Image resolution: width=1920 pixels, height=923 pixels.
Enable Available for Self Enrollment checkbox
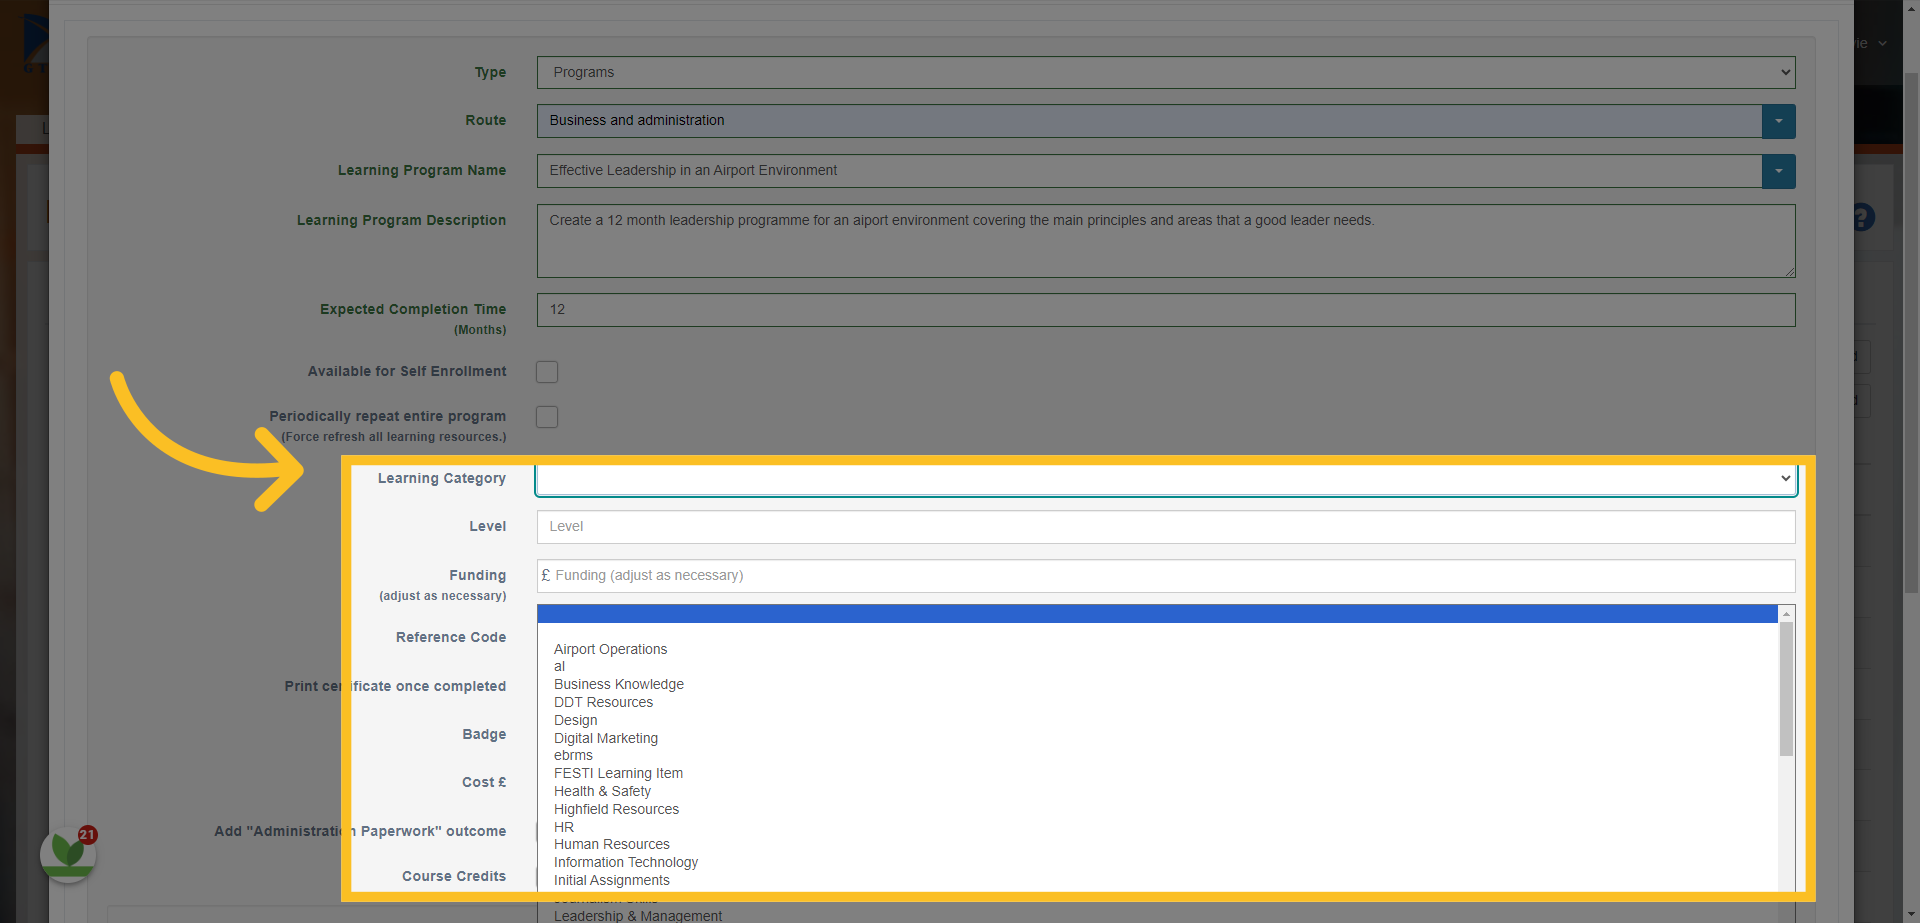[x=547, y=372]
